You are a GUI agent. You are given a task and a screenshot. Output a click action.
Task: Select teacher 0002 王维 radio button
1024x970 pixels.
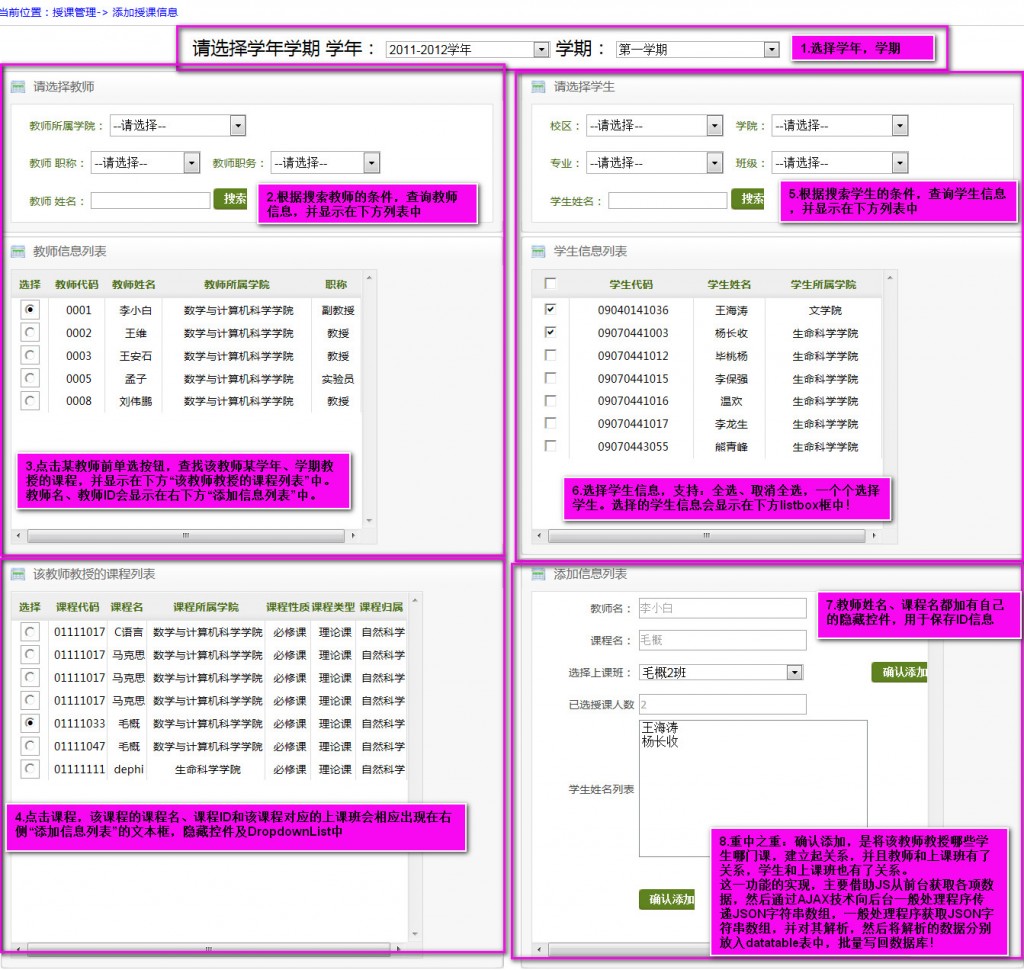point(30,332)
